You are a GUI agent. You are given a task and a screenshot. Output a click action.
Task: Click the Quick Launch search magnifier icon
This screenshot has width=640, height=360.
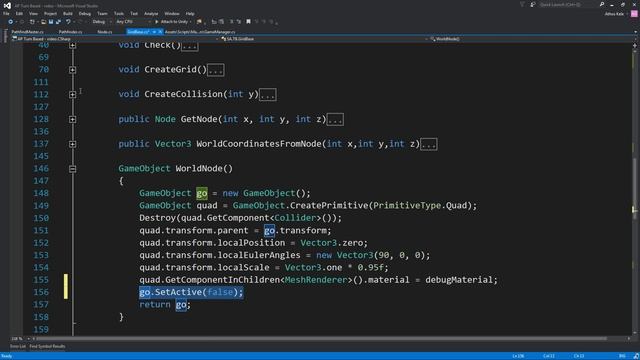pos(602,5)
